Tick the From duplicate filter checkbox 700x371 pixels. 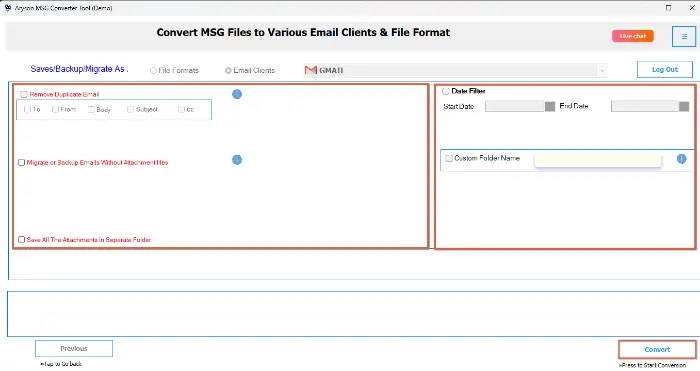click(55, 109)
